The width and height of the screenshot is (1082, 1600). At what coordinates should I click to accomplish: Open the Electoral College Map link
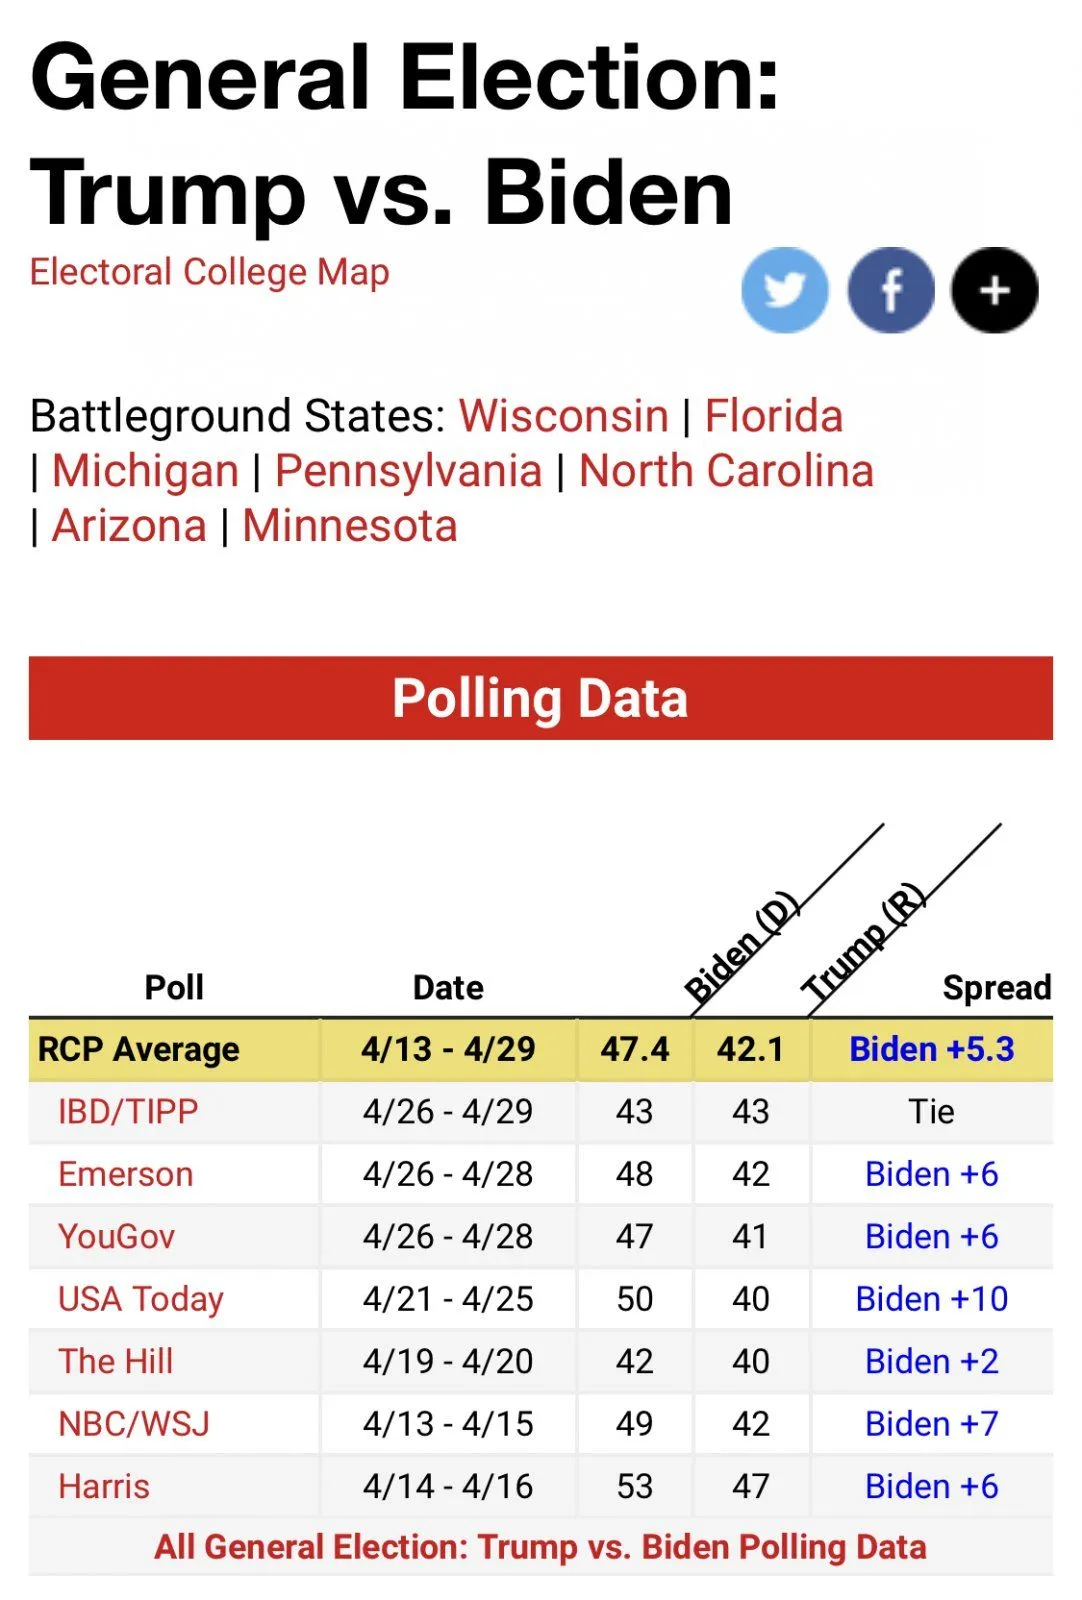pos(209,272)
